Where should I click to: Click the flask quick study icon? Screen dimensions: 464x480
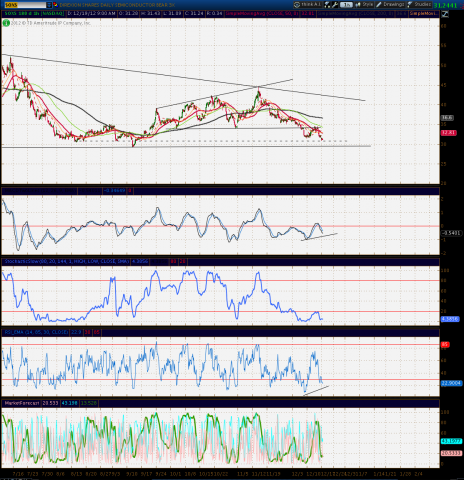click(327, 5)
